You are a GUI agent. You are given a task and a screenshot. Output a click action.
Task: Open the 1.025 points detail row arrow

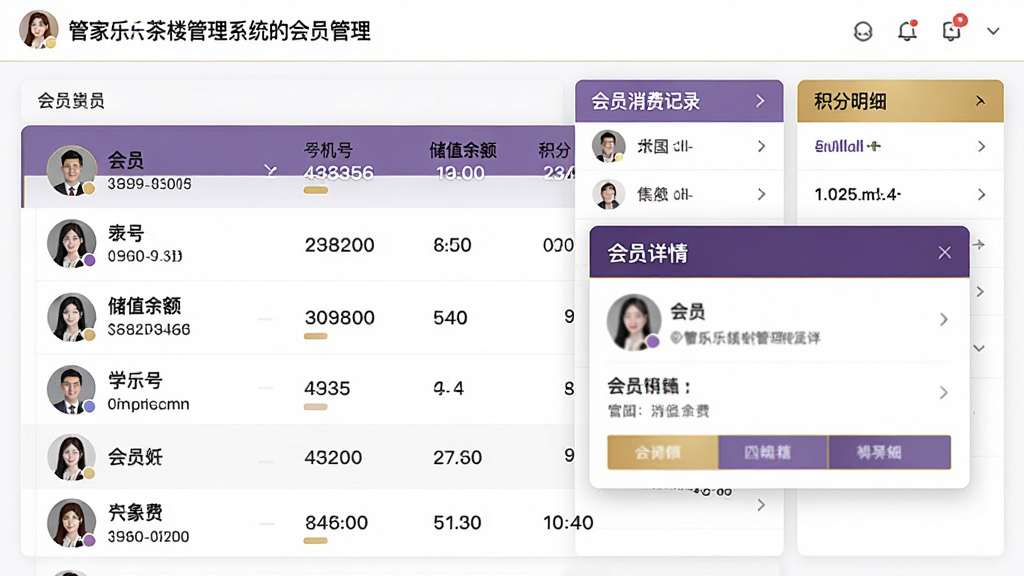(982, 194)
